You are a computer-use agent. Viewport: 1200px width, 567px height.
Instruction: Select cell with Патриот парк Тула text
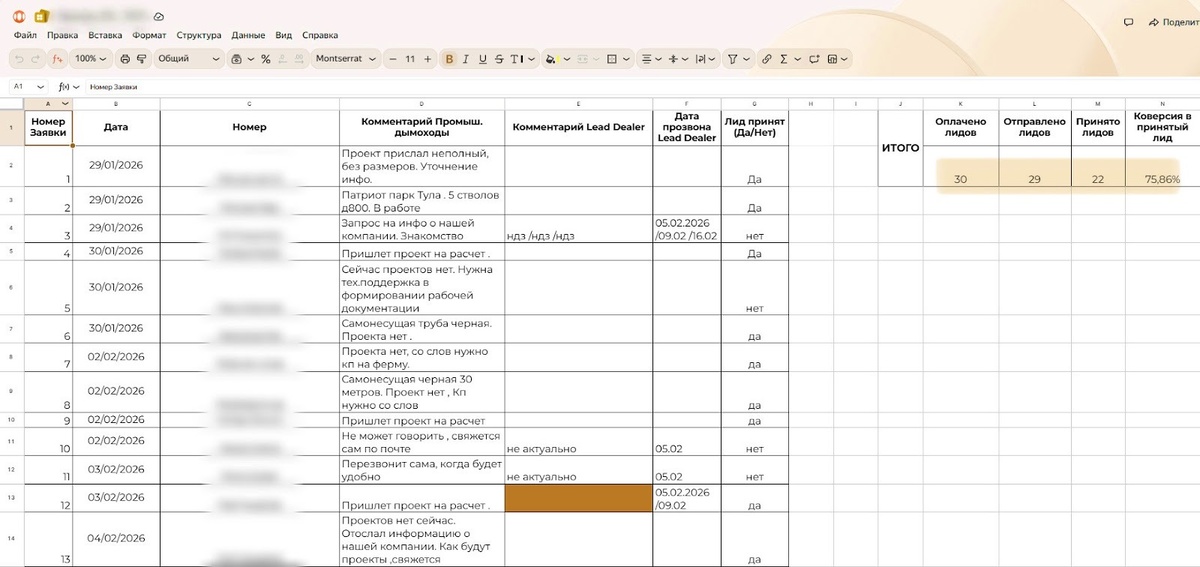pos(421,200)
